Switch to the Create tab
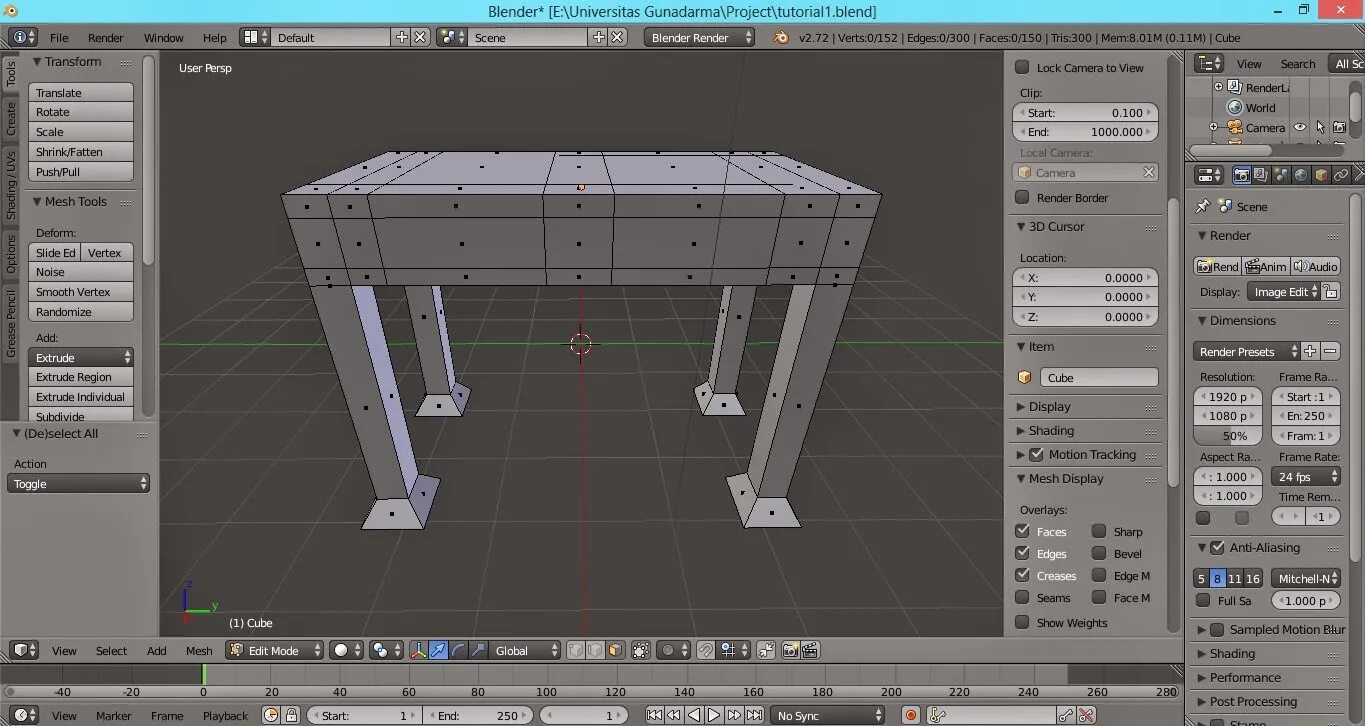 click(11, 118)
